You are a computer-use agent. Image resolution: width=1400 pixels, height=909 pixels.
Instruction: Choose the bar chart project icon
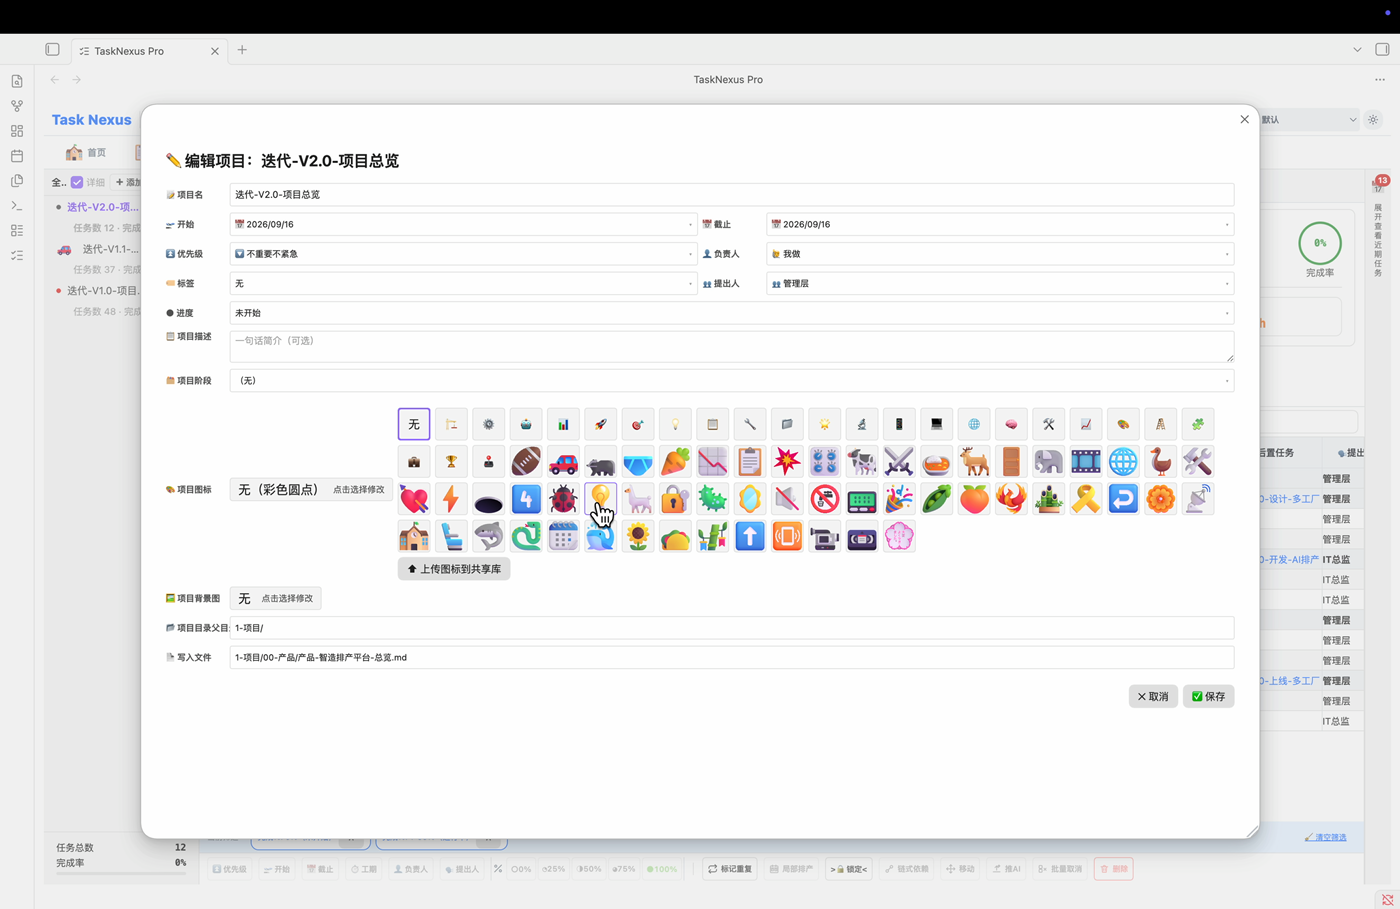(563, 424)
